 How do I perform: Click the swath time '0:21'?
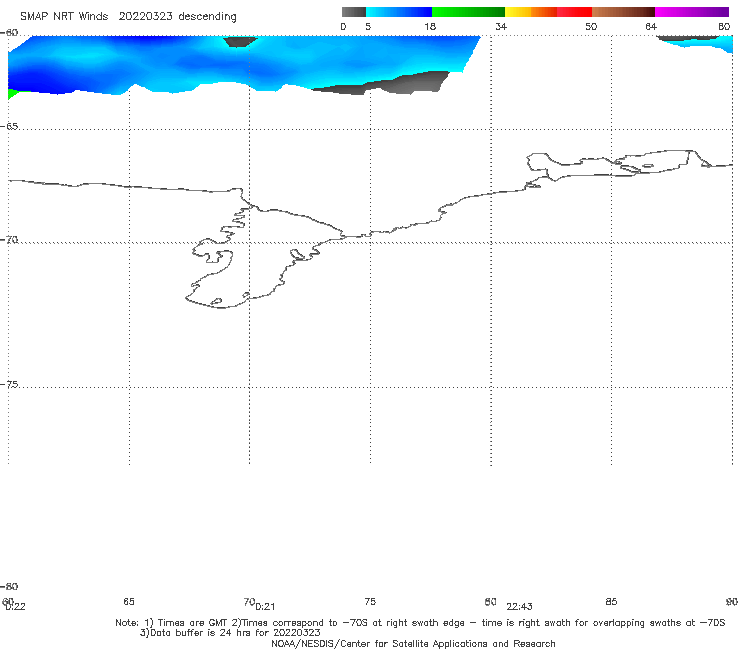pos(265,607)
